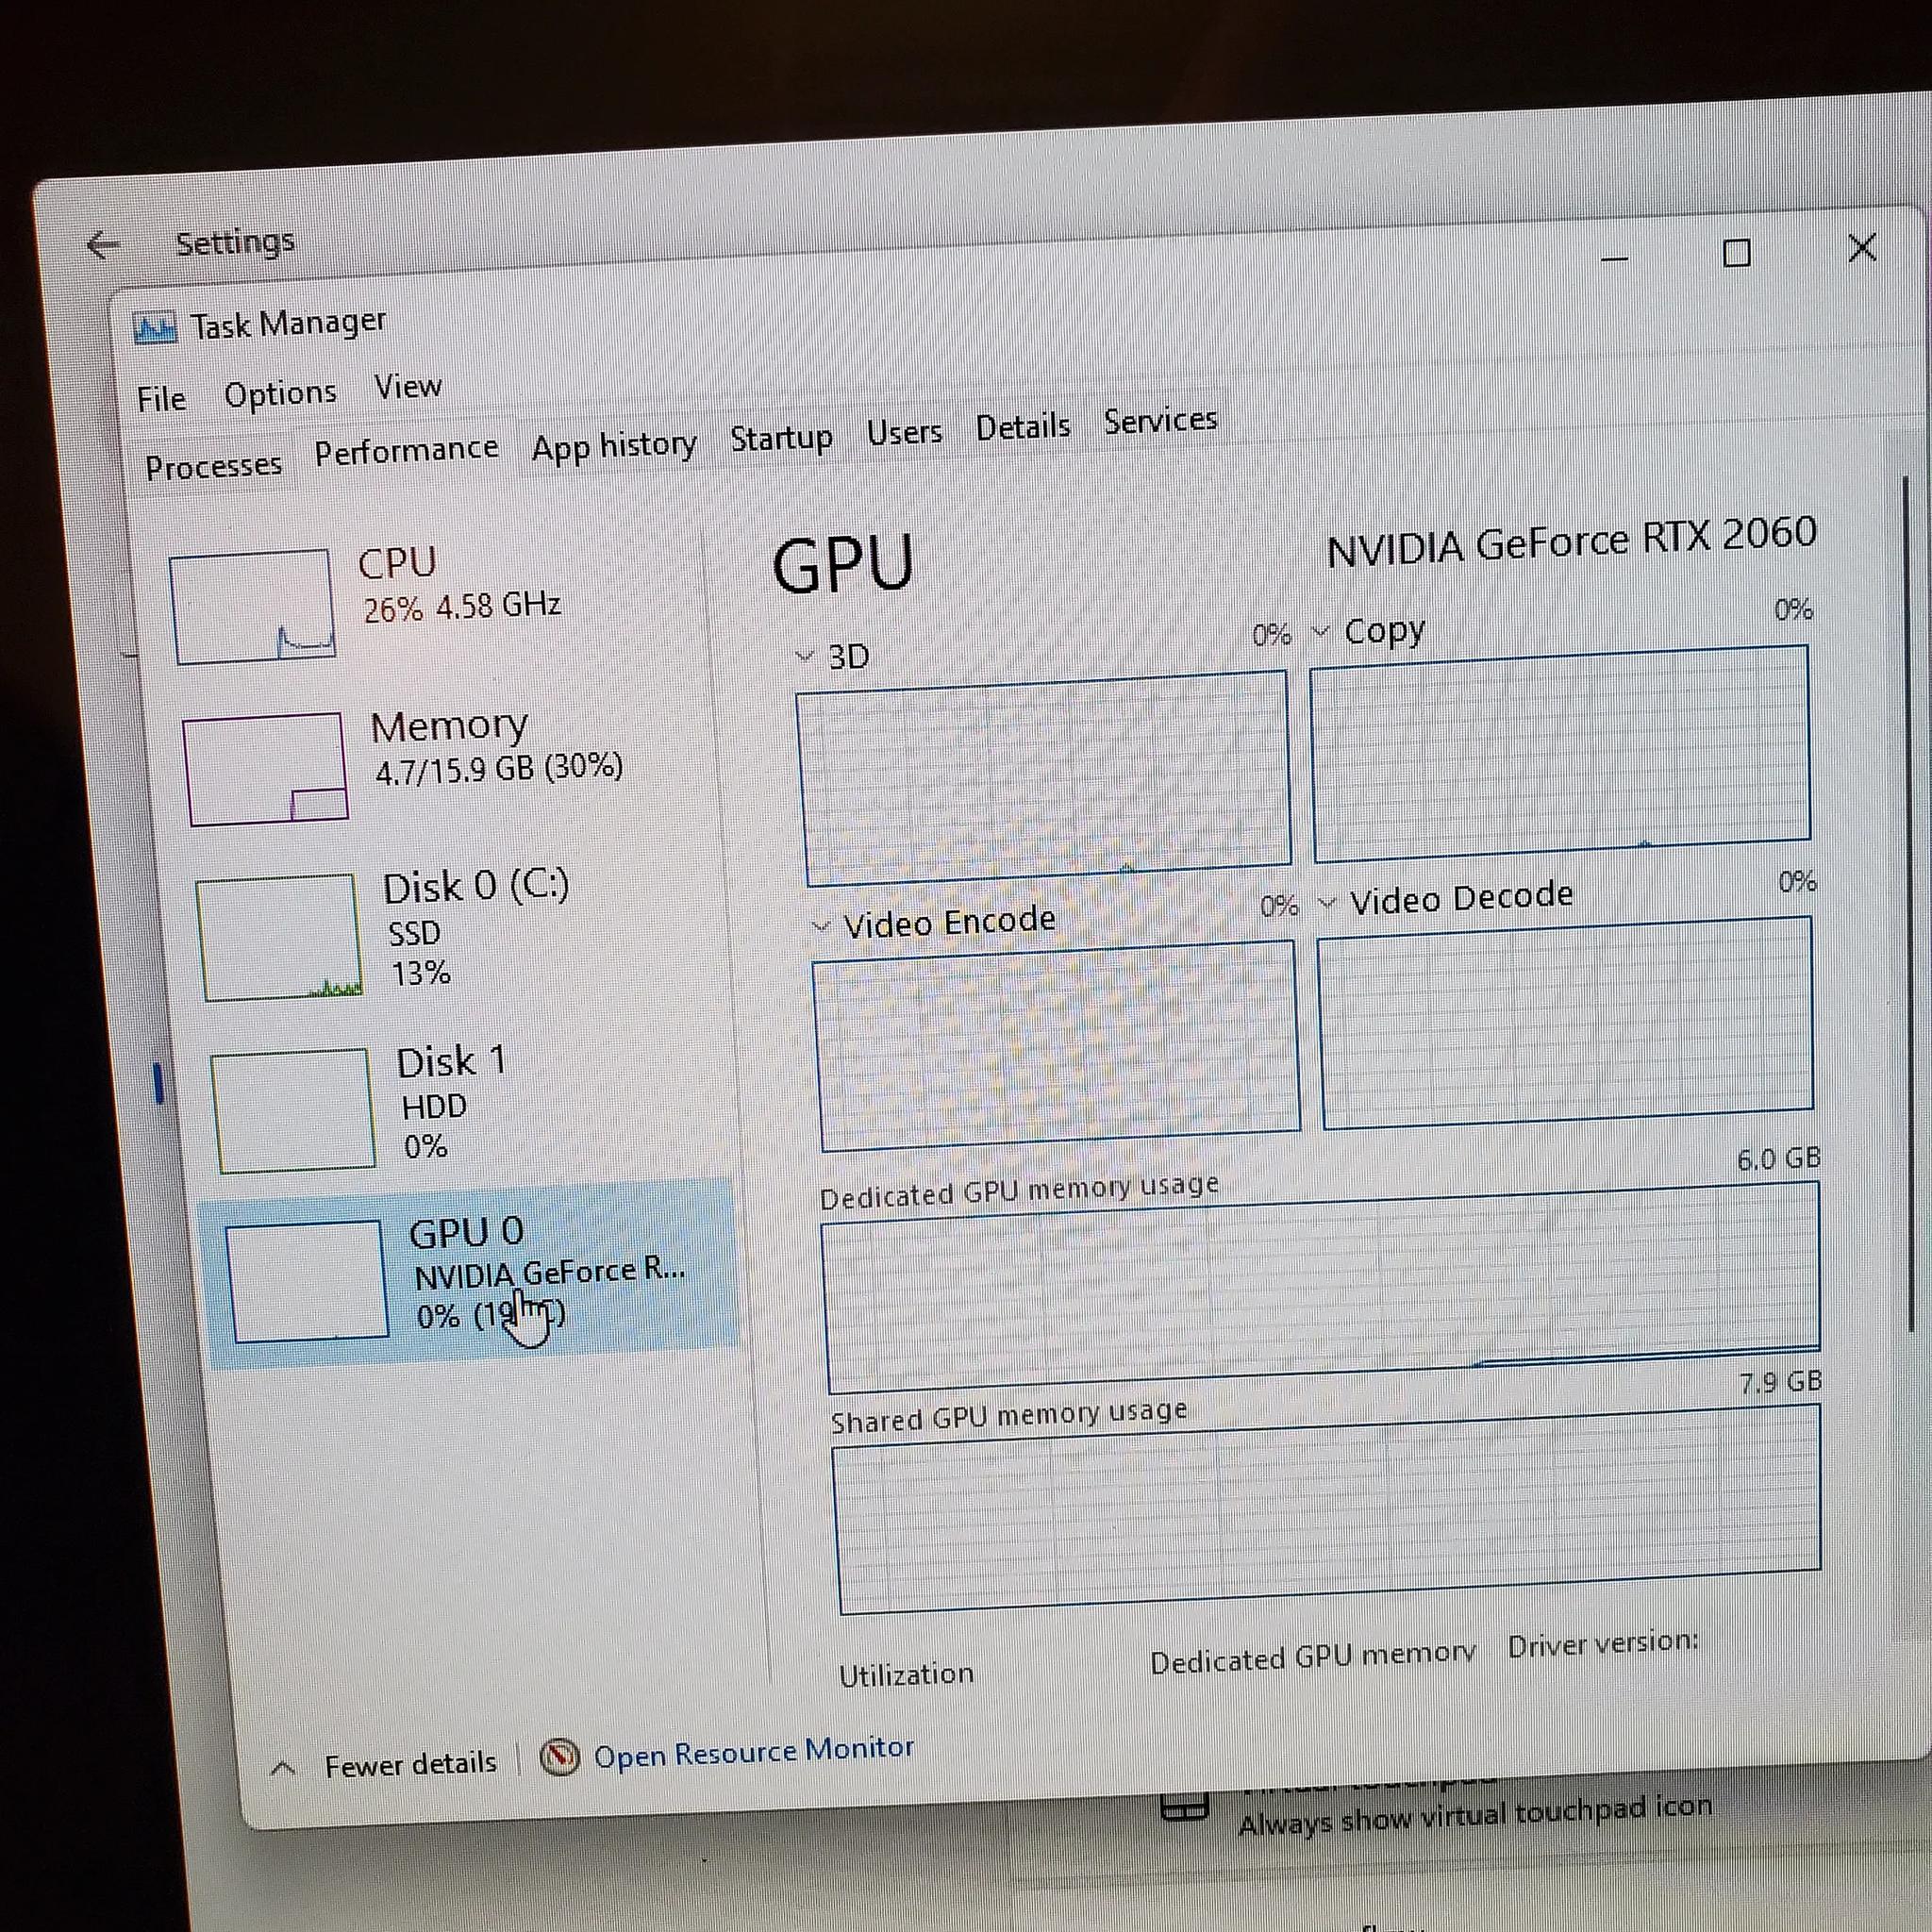The height and width of the screenshot is (1932, 1932).
Task: Click the 26% 4.58 GHz CPU value
Action: (462, 607)
